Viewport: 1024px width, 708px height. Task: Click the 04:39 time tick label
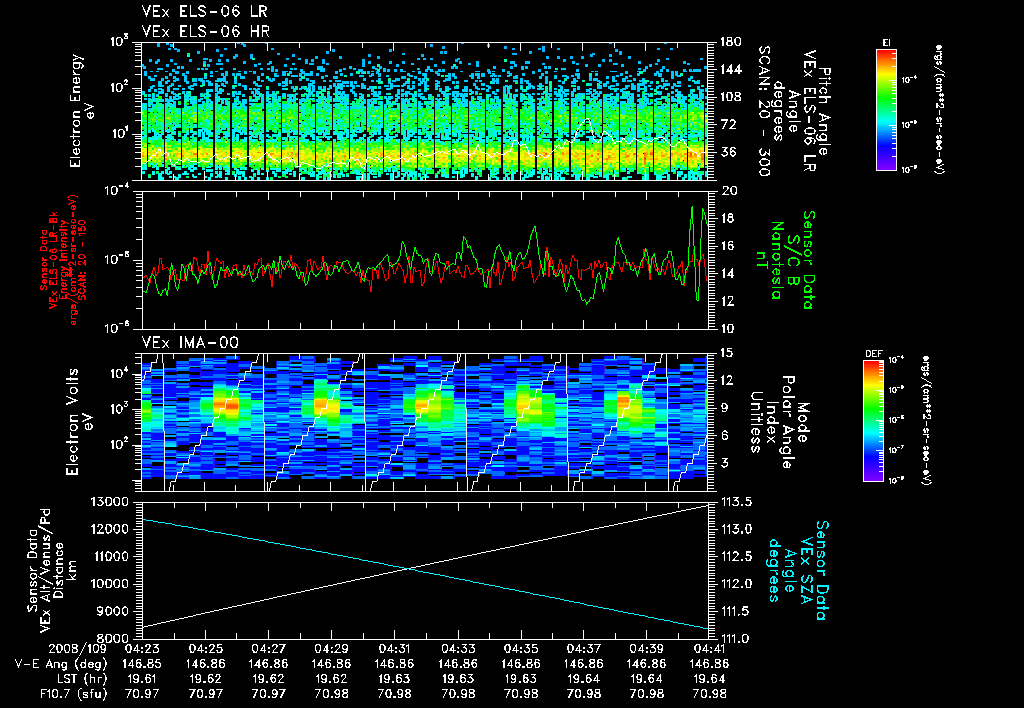[647, 649]
